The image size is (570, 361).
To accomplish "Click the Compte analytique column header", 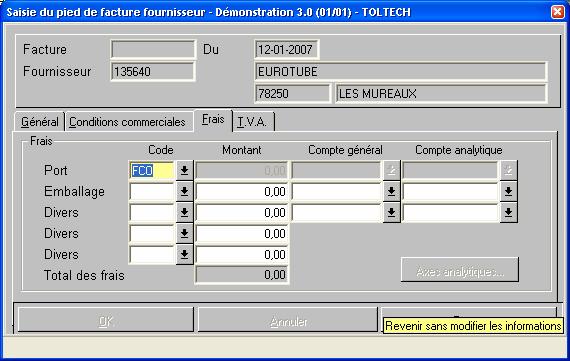I will [459, 150].
